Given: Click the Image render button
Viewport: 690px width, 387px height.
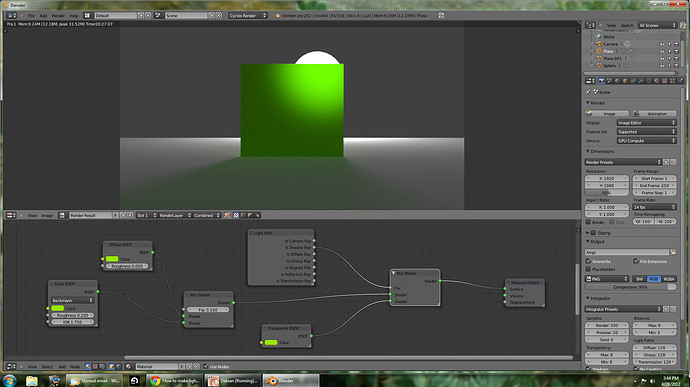Looking at the screenshot, I should pyautogui.click(x=607, y=114).
